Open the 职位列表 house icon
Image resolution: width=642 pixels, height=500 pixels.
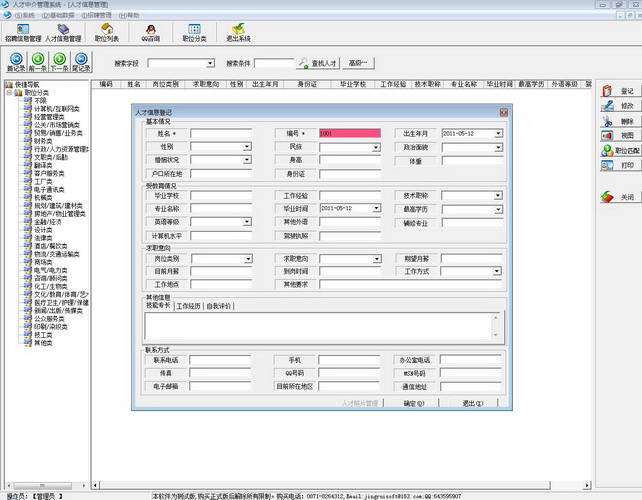[x=107, y=33]
